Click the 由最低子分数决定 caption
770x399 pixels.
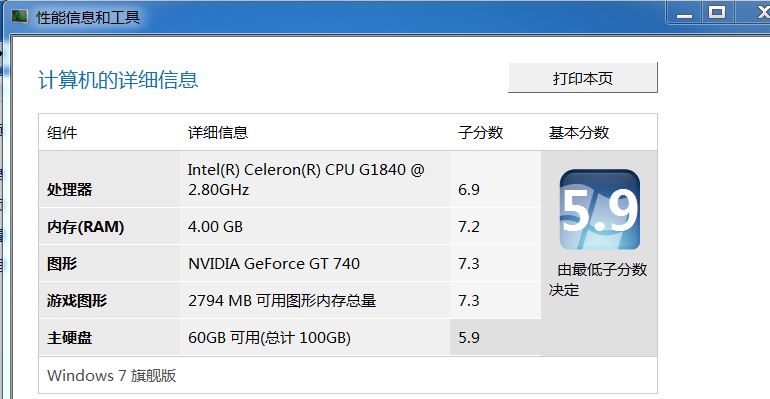(x=598, y=279)
